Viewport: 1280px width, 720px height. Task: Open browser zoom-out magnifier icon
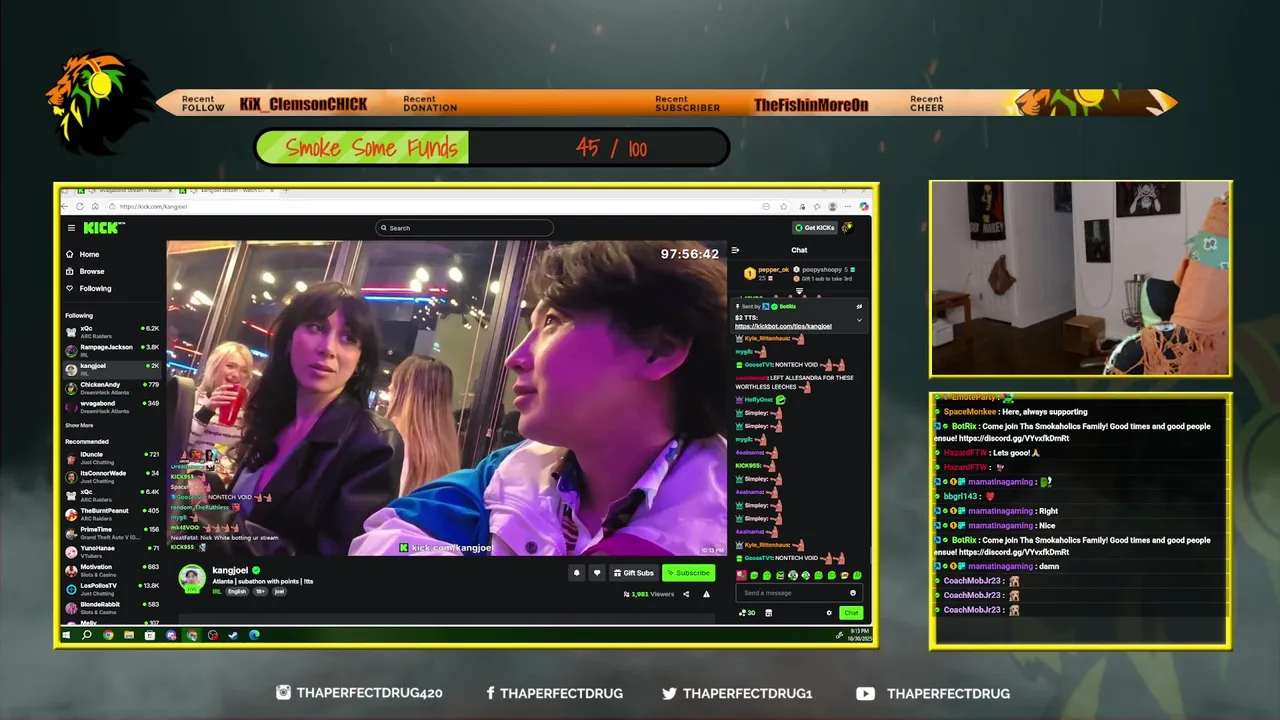(766, 206)
